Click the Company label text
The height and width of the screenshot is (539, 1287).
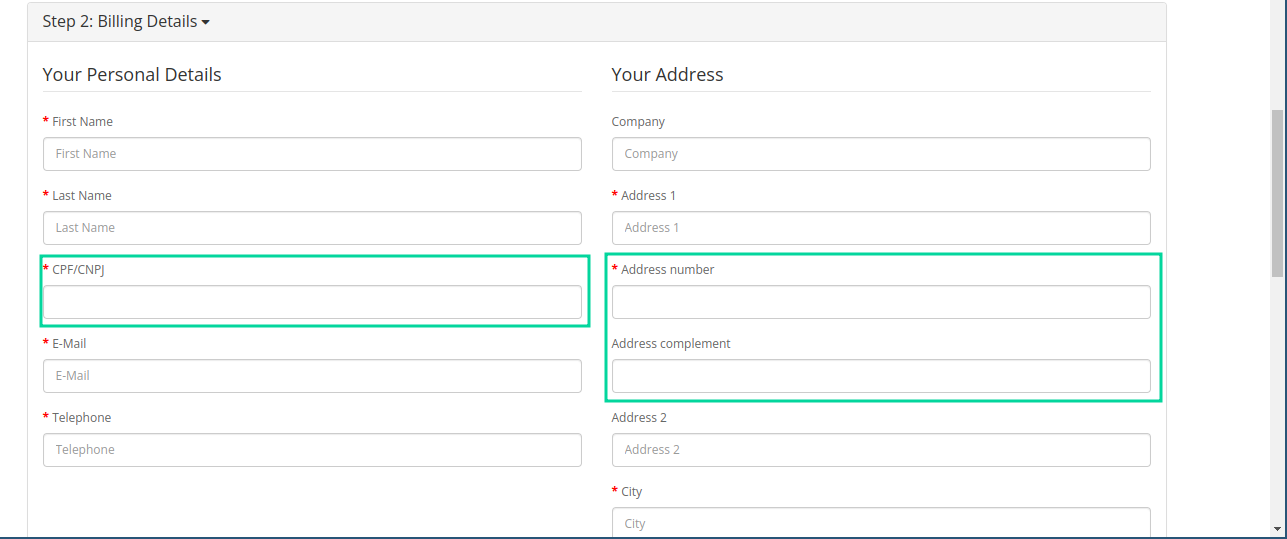[638, 122]
